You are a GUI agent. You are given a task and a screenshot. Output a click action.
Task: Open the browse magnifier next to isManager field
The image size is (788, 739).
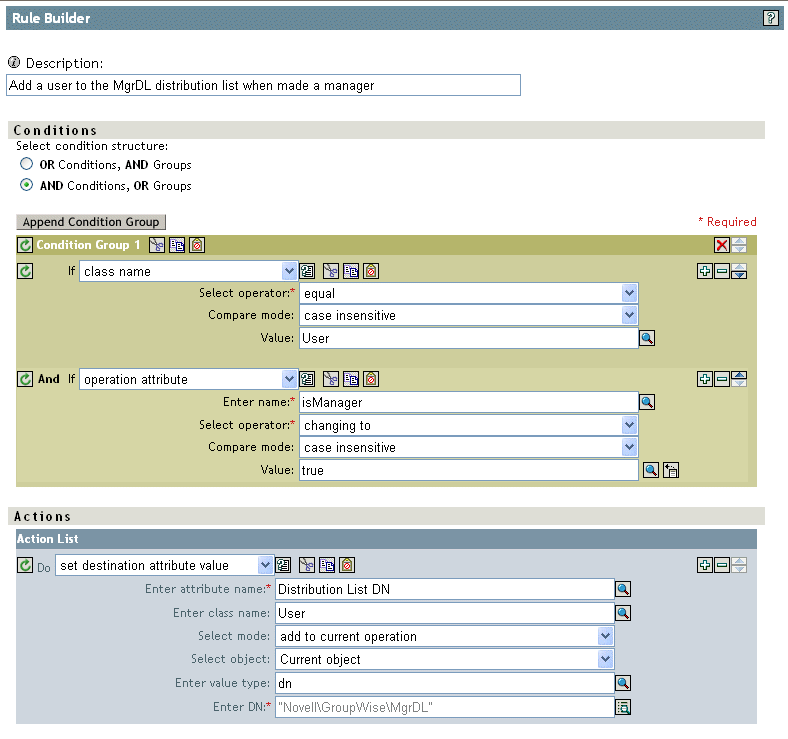coord(647,402)
